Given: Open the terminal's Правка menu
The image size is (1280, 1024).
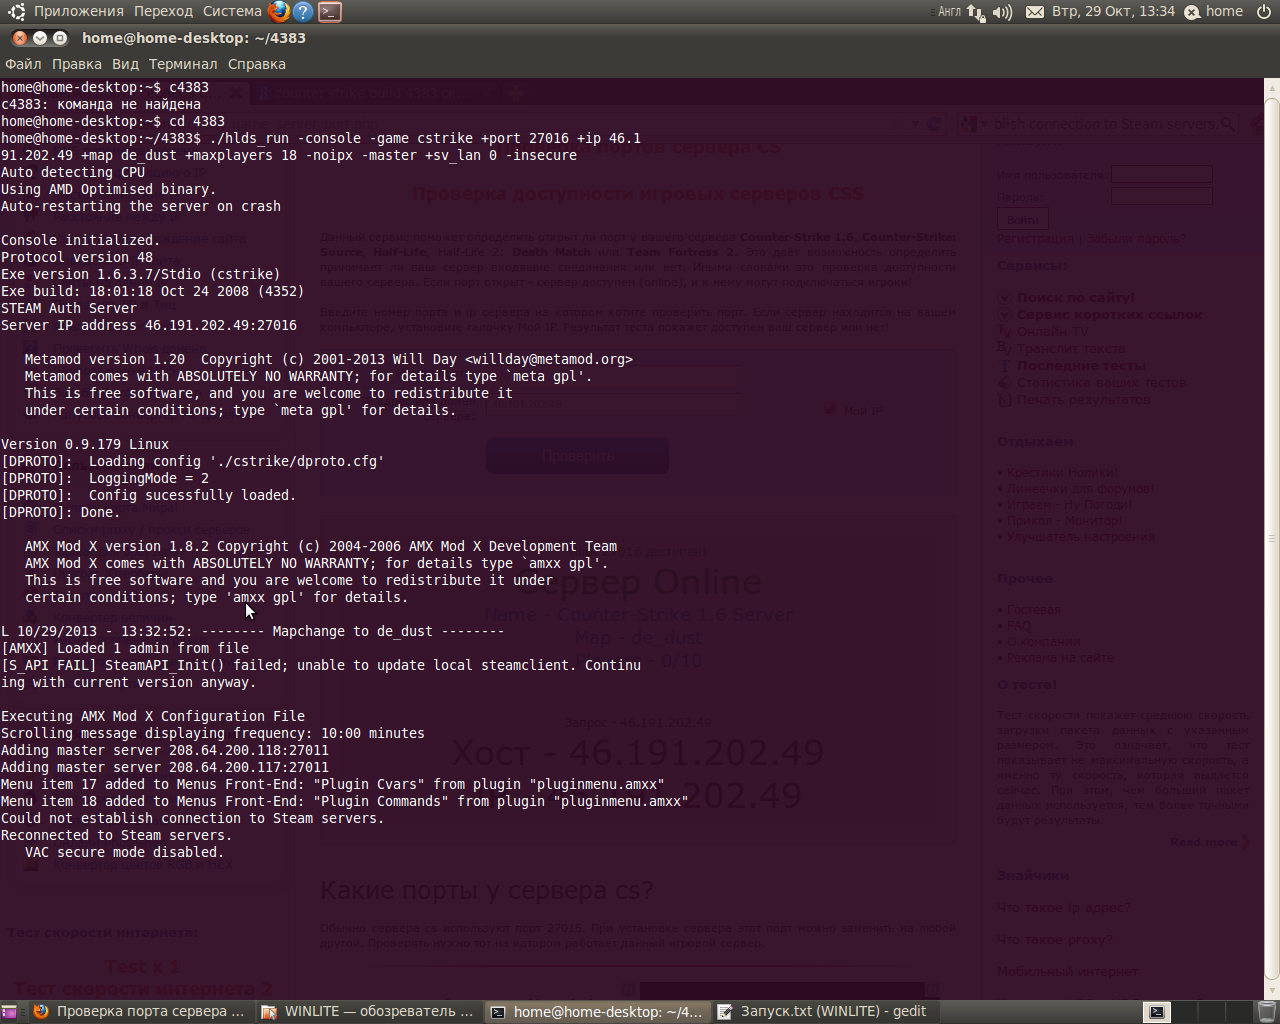Looking at the screenshot, I should pyautogui.click(x=77, y=64).
